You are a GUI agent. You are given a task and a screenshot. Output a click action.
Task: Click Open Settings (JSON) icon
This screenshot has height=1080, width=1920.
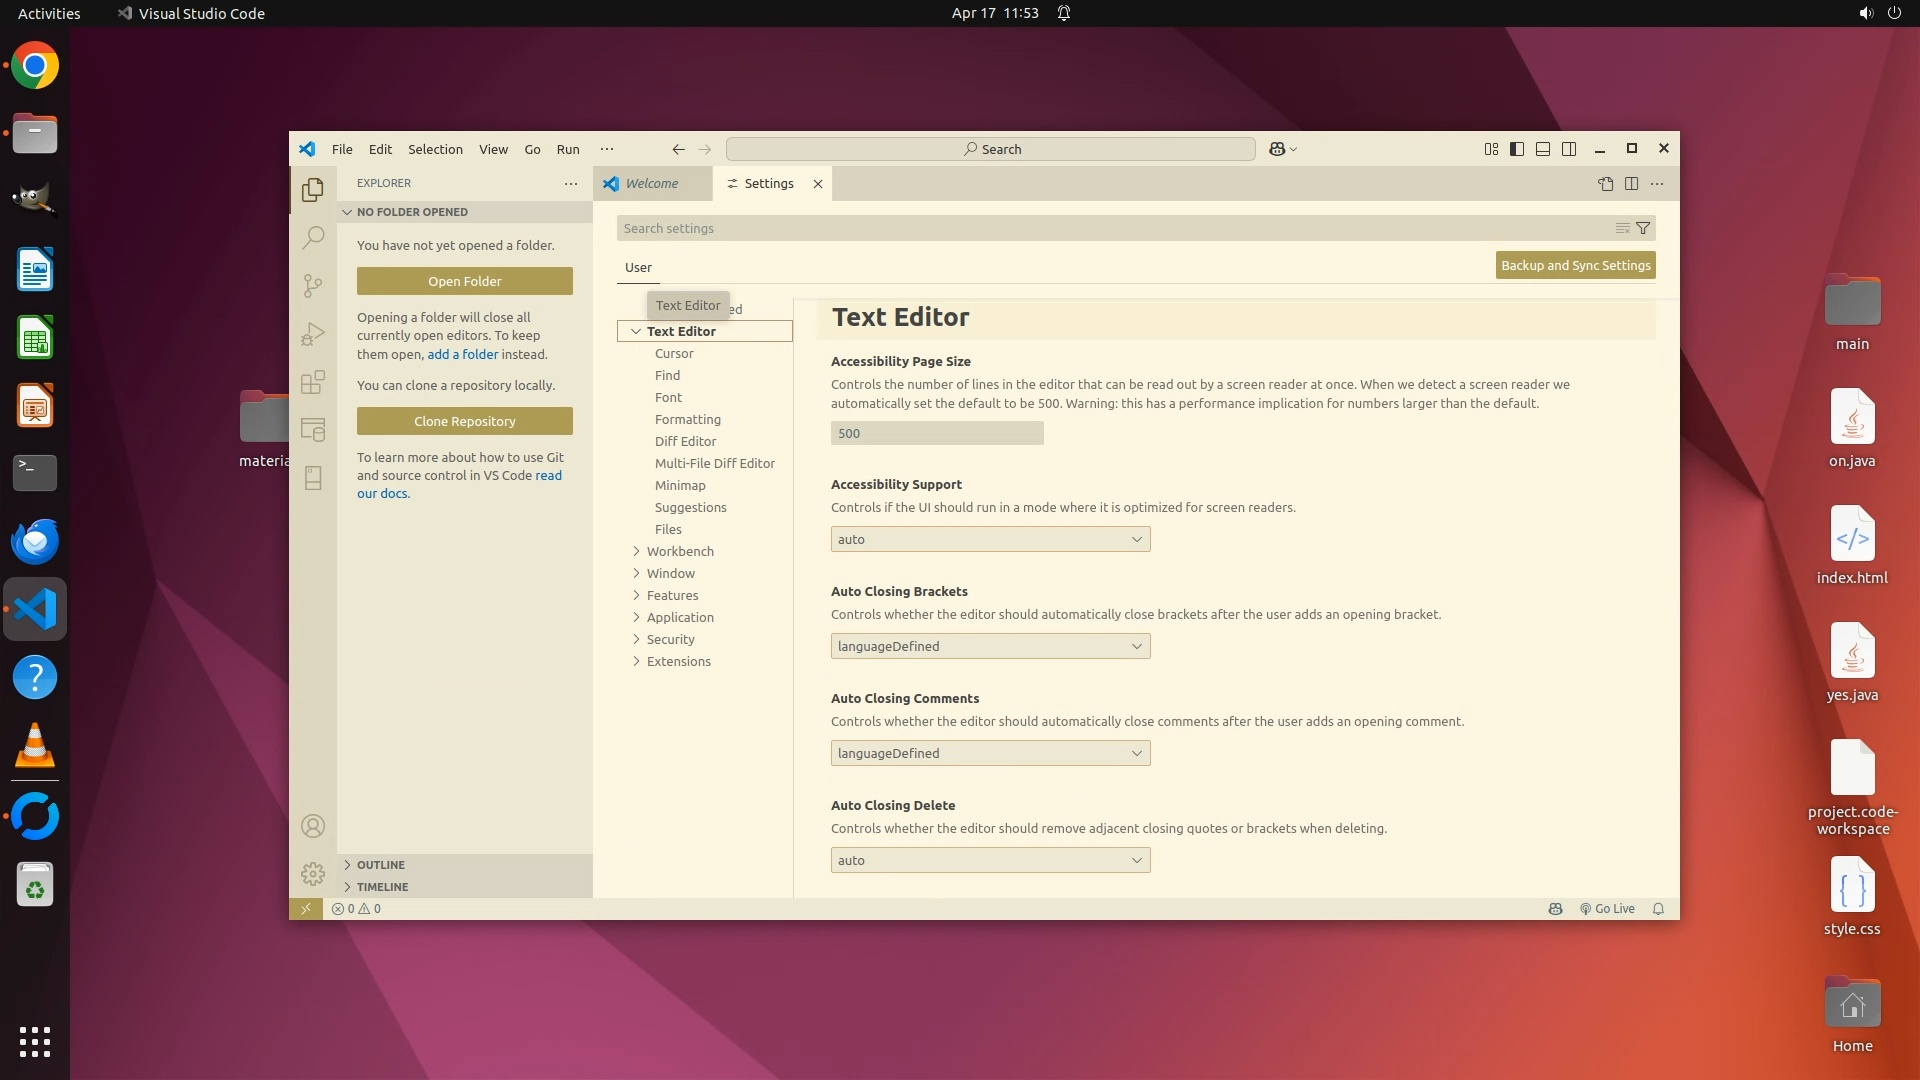1605,184
